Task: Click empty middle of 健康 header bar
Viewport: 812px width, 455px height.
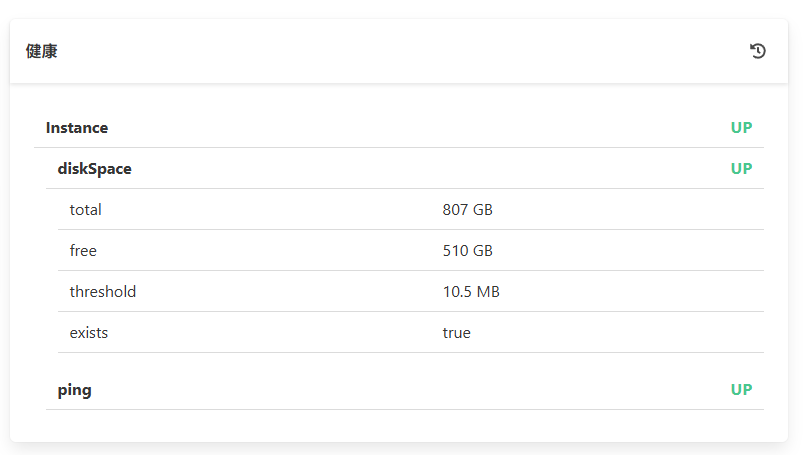Action: point(400,51)
